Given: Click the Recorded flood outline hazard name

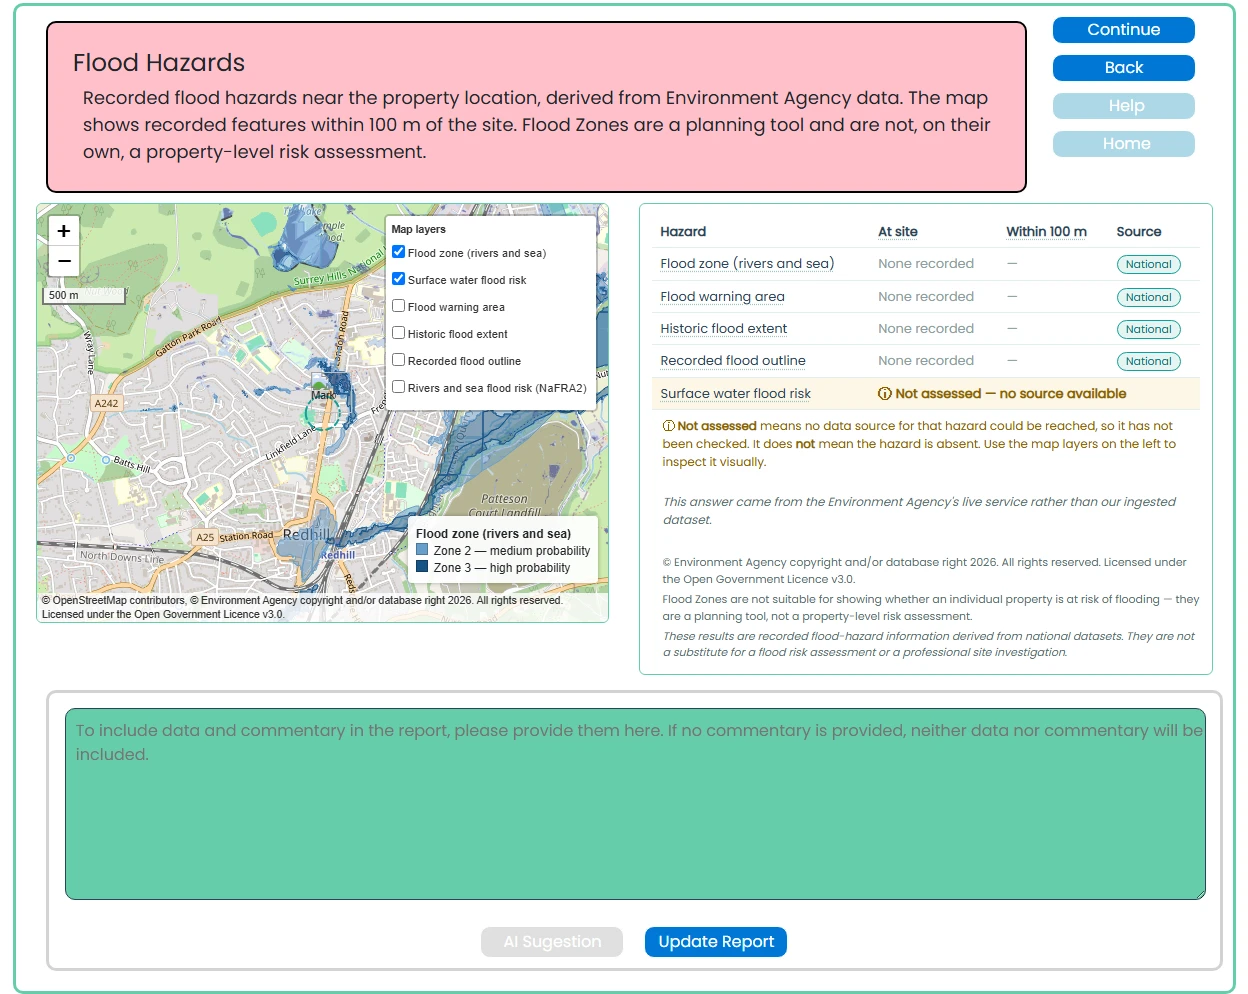Looking at the screenshot, I should click(733, 361).
